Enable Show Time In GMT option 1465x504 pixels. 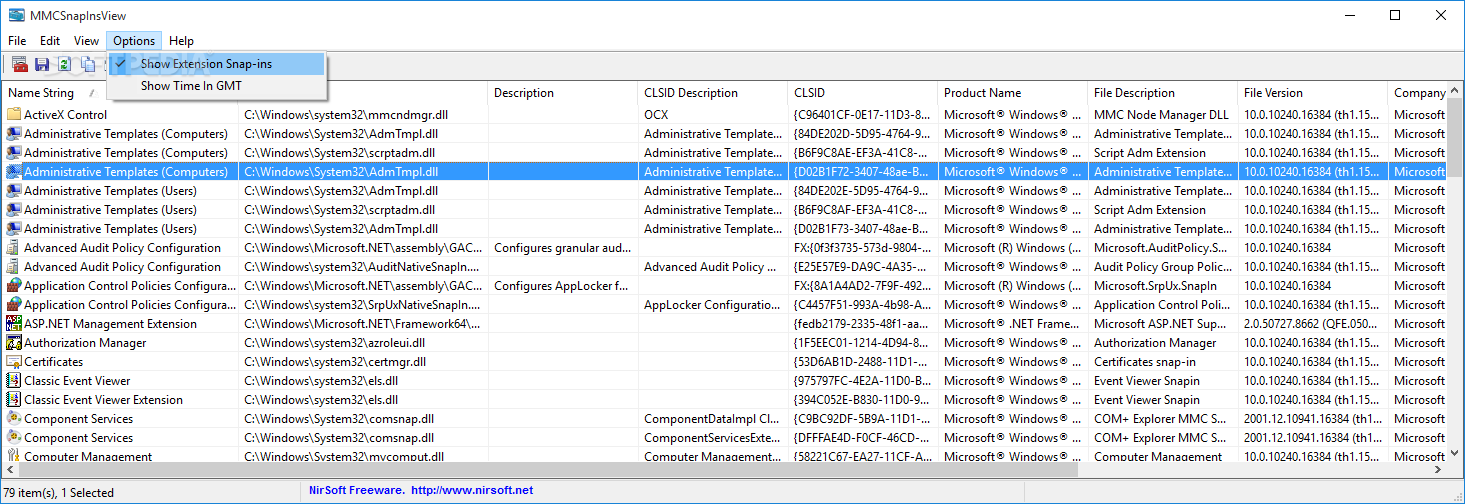pos(218,86)
